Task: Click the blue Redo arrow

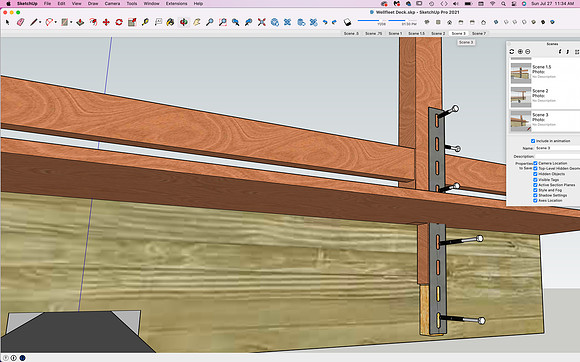Action: point(334,23)
